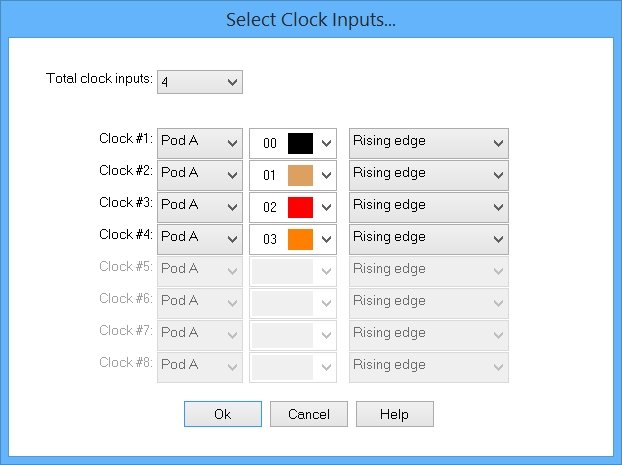Viewport: 622px width, 465px height.
Task: Expand Clock #2 channel 01 selector
Action: pos(293,175)
